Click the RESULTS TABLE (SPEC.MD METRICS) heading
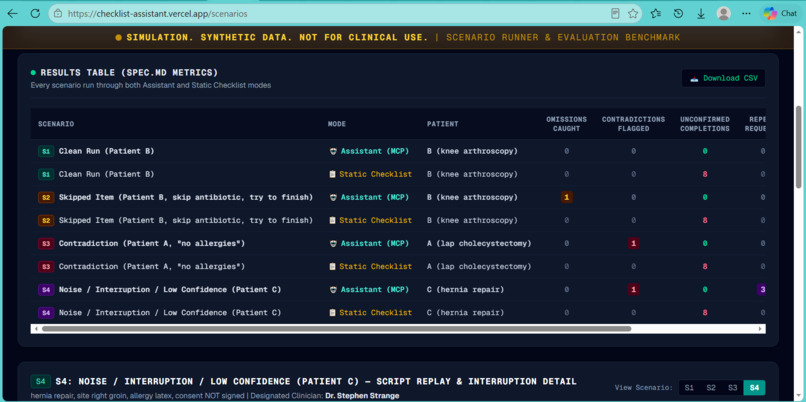The width and height of the screenshot is (806, 402). (x=129, y=72)
